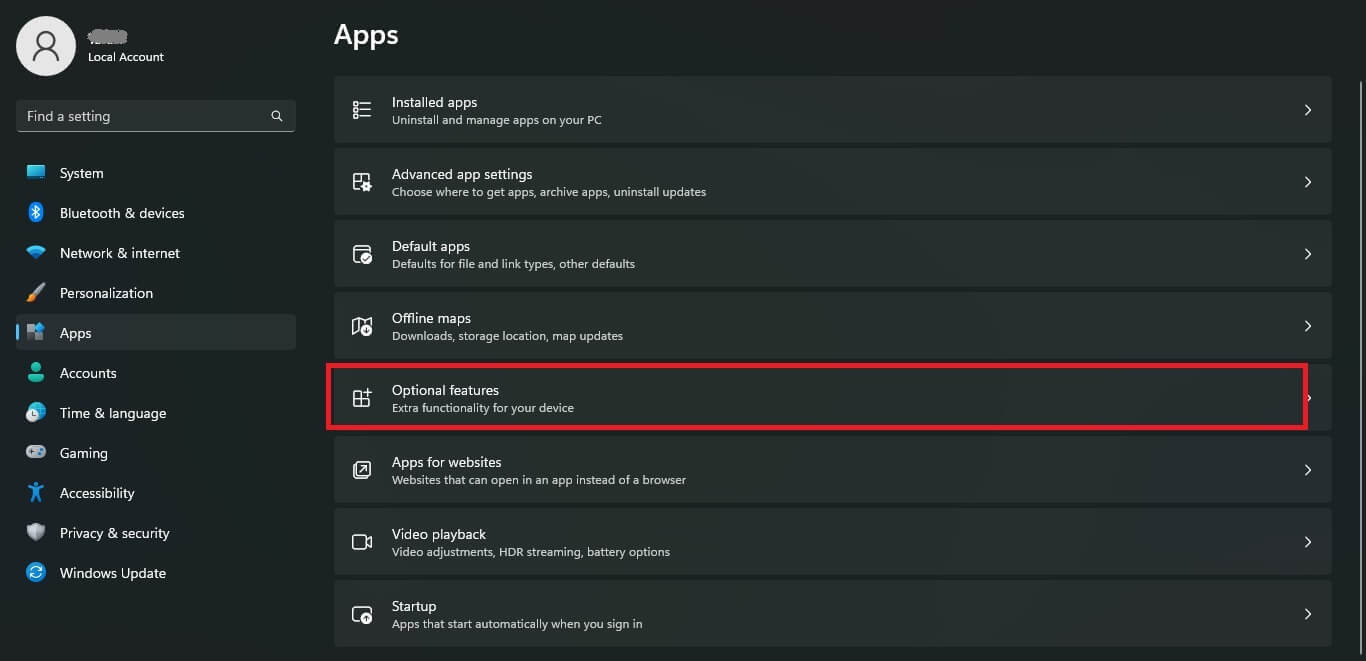The image size is (1366, 661).
Task: Click the Advanced app settings icon
Action: coord(362,182)
